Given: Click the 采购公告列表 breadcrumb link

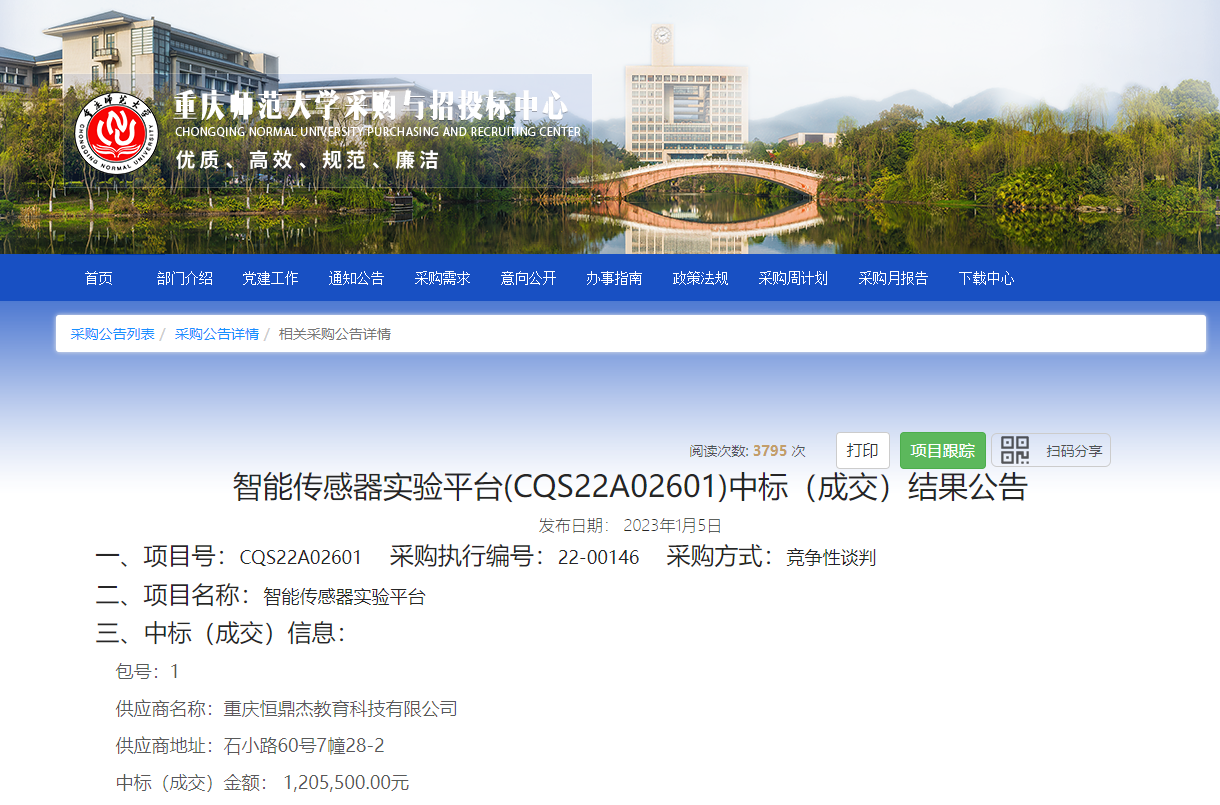Looking at the screenshot, I should [x=112, y=334].
